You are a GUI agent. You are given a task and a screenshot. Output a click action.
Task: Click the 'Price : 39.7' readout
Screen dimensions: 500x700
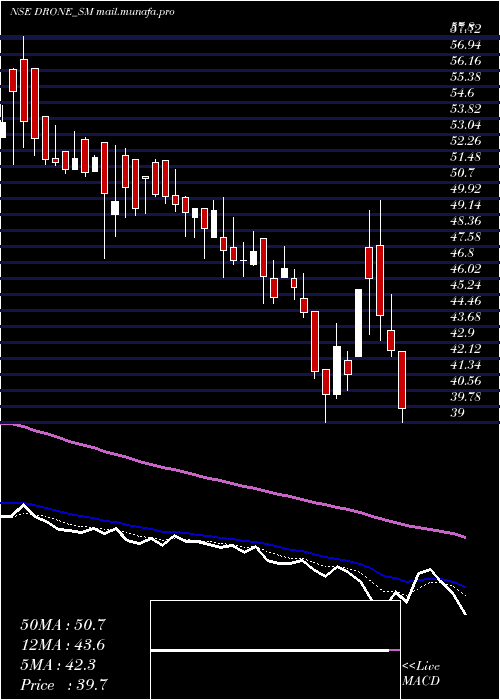[x=64, y=685]
